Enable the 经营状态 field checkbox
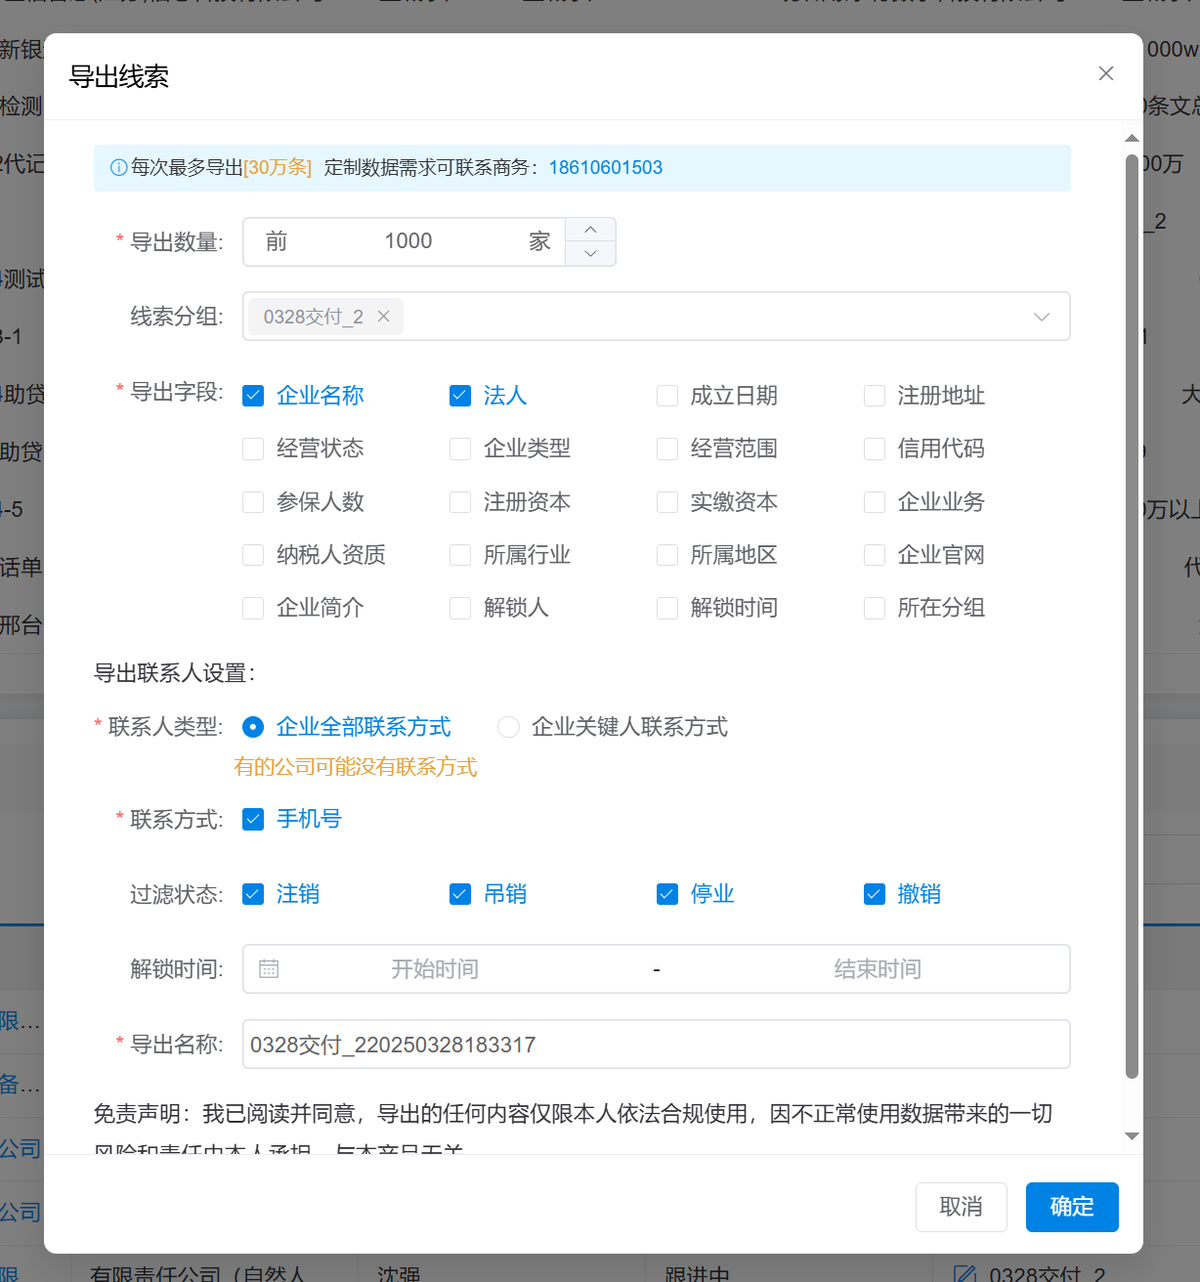Screen dimensions: 1200x1282 (x=253, y=449)
